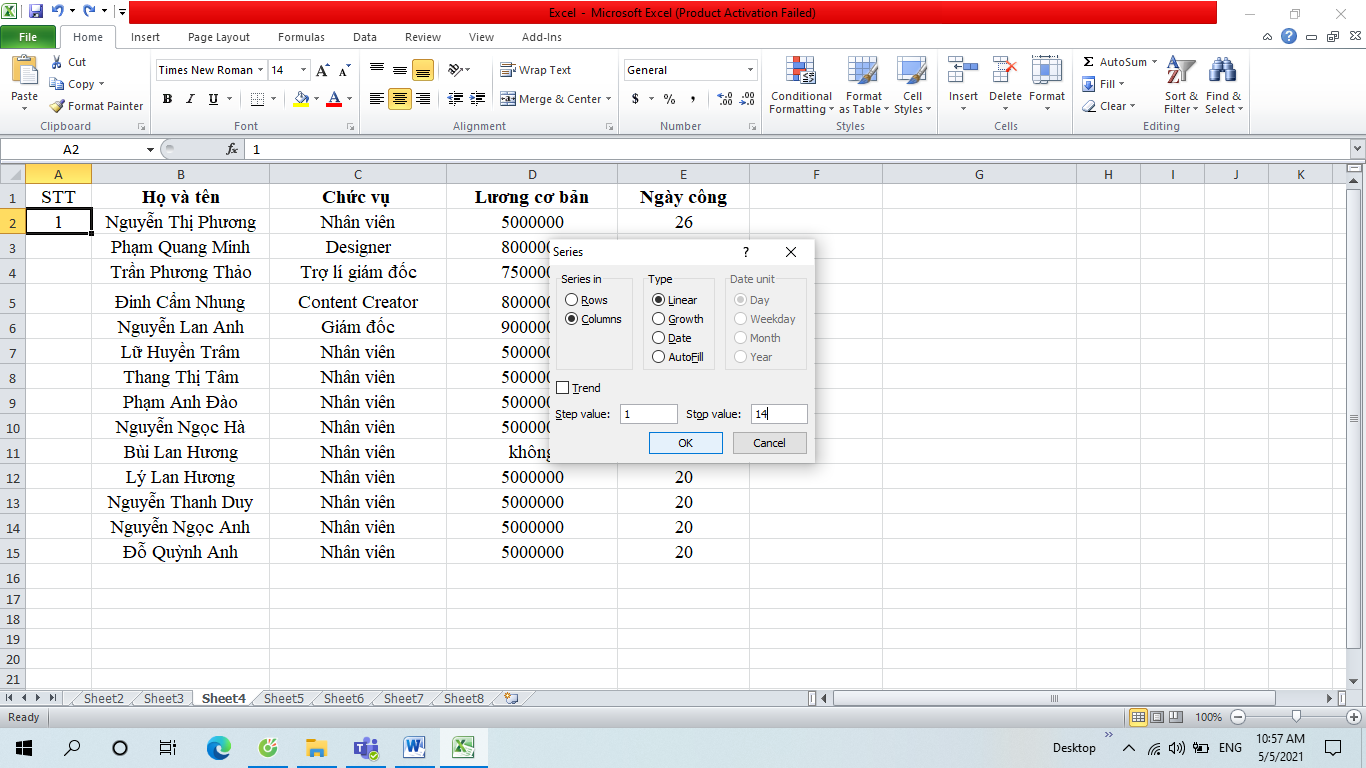The width and height of the screenshot is (1366, 768).
Task: Open the File tab
Action: (x=28, y=37)
